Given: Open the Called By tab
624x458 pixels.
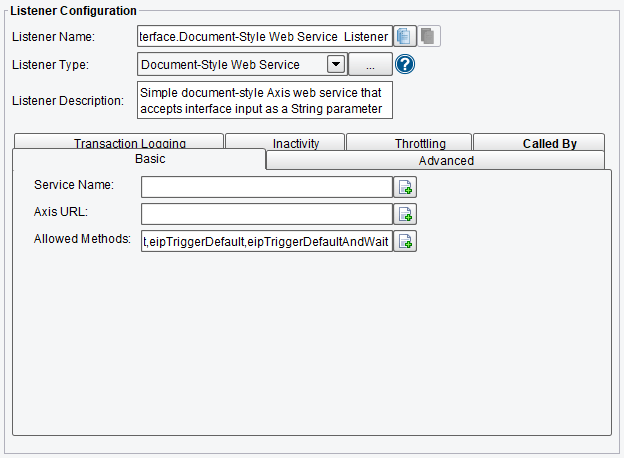Looking at the screenshot, I should tap(539, 142).
